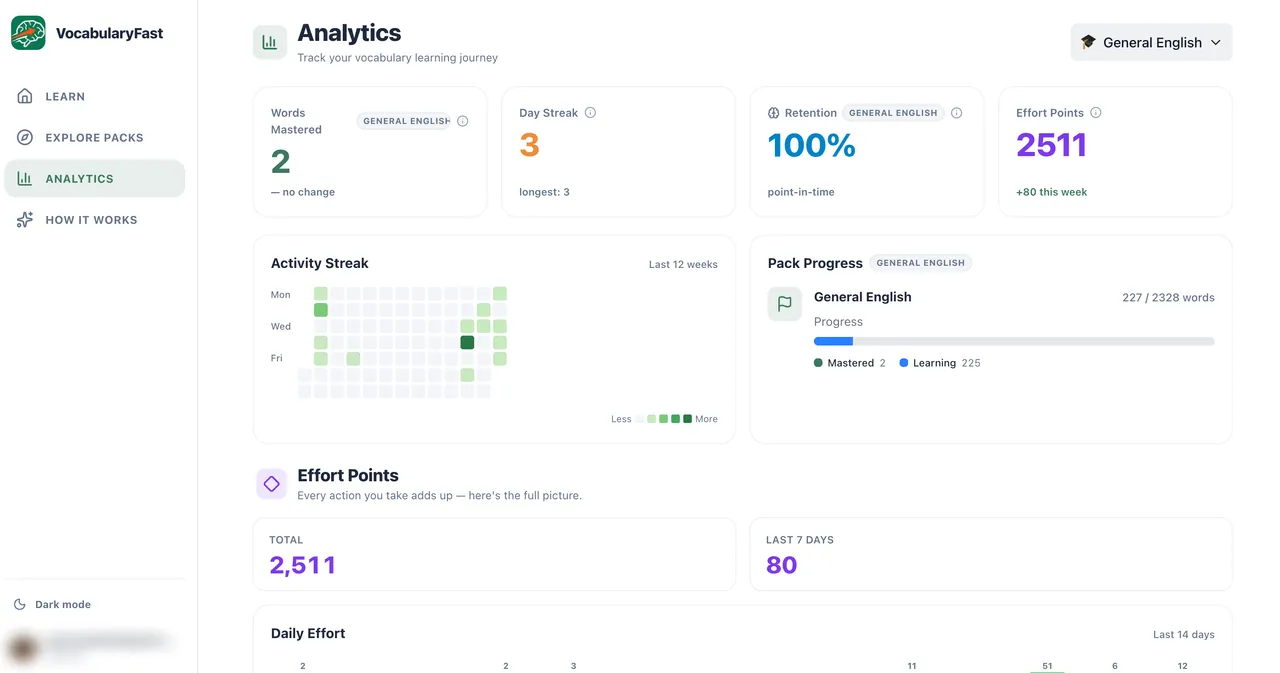The image size is (1280, 673).
Task: Click info icon on Retention card
Action: pos(956,113)
